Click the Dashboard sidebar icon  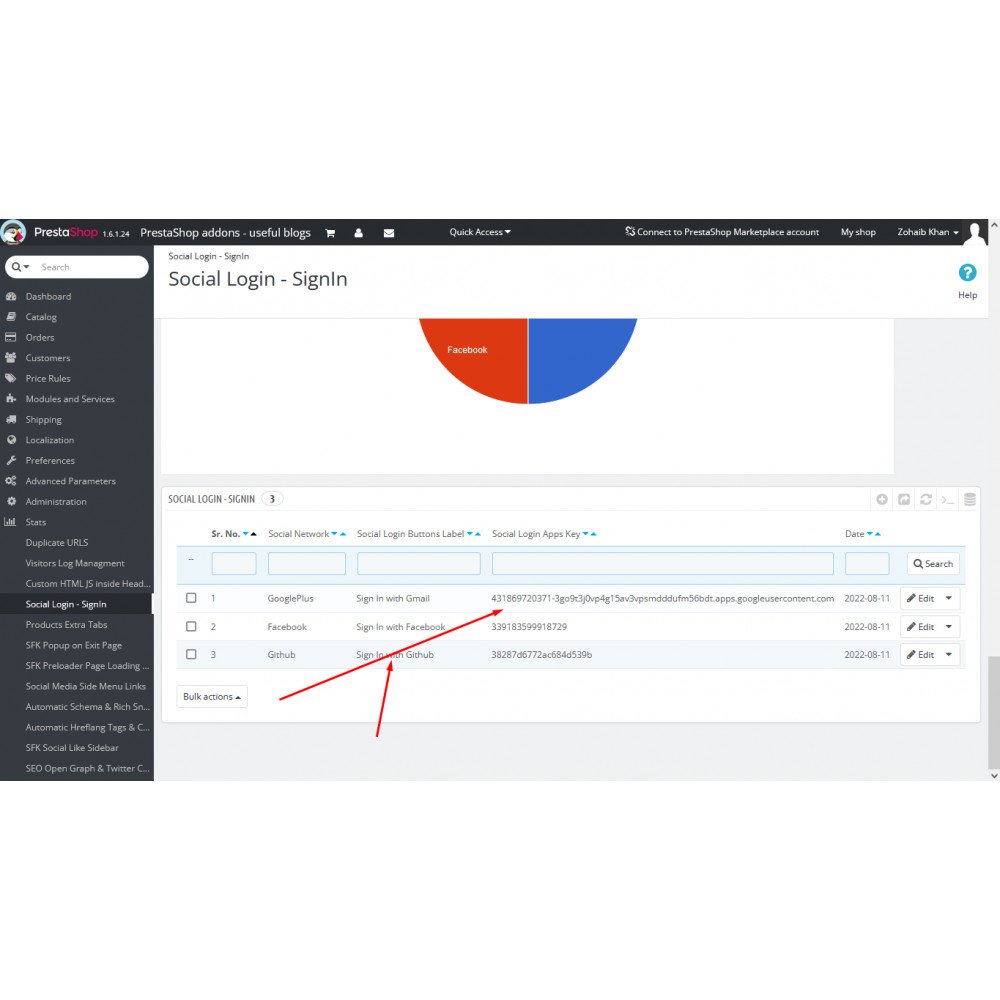[x=11, y=296]
